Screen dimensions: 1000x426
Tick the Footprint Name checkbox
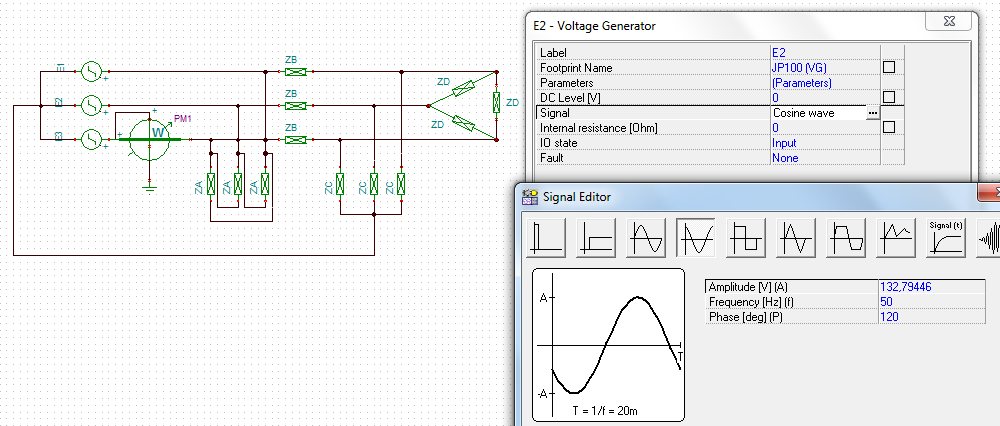(x=888, y=67)
